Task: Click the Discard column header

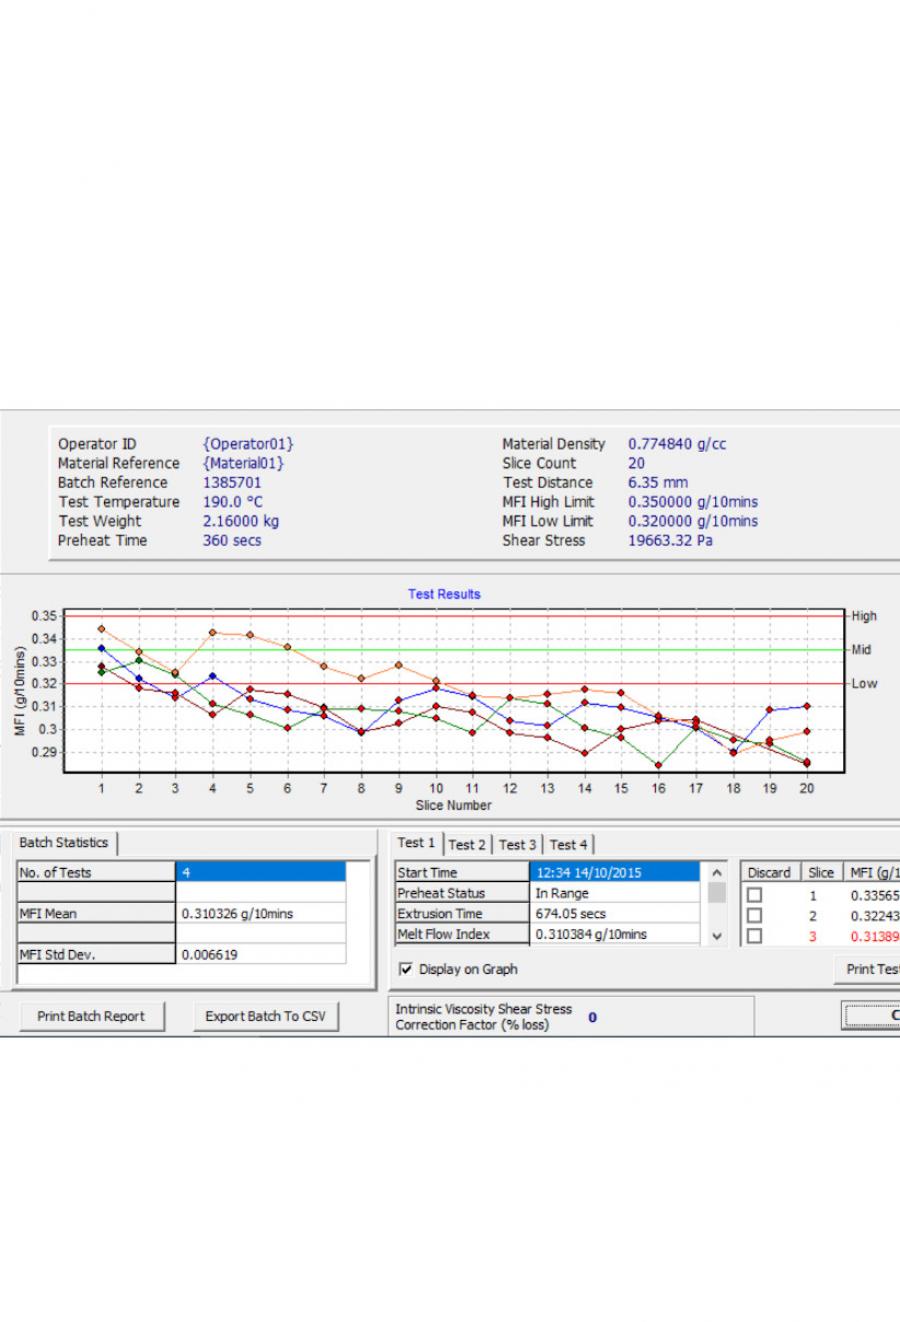Action: (x=769, y=873)
